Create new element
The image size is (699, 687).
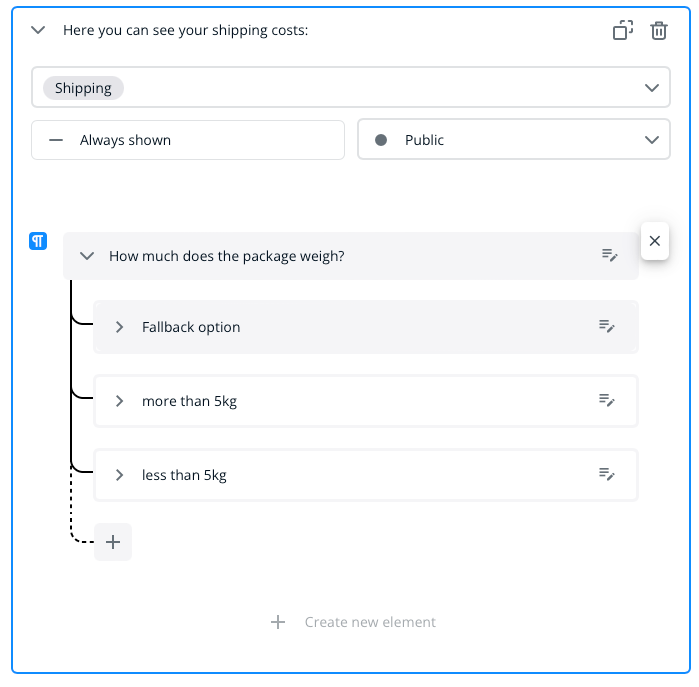(x=354, y=622)
